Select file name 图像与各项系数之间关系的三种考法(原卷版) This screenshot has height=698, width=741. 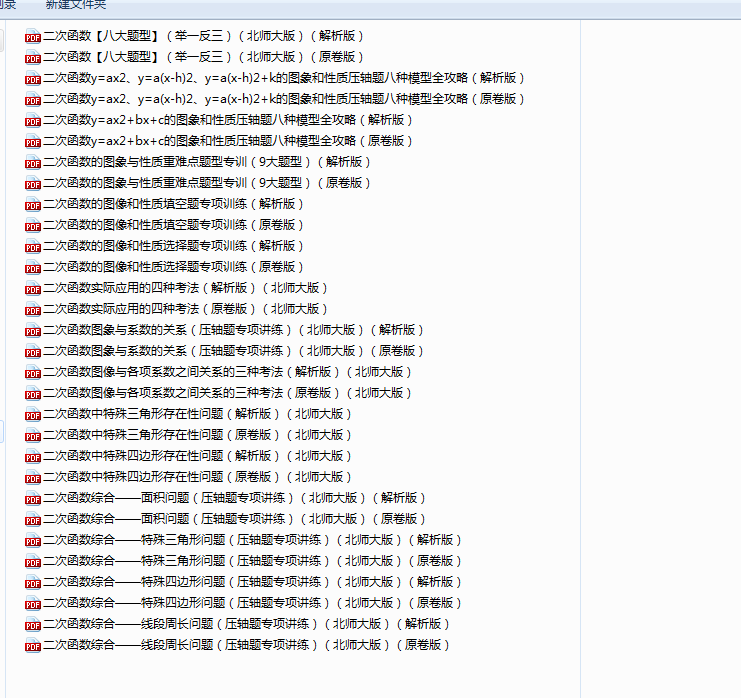(228, 393)
